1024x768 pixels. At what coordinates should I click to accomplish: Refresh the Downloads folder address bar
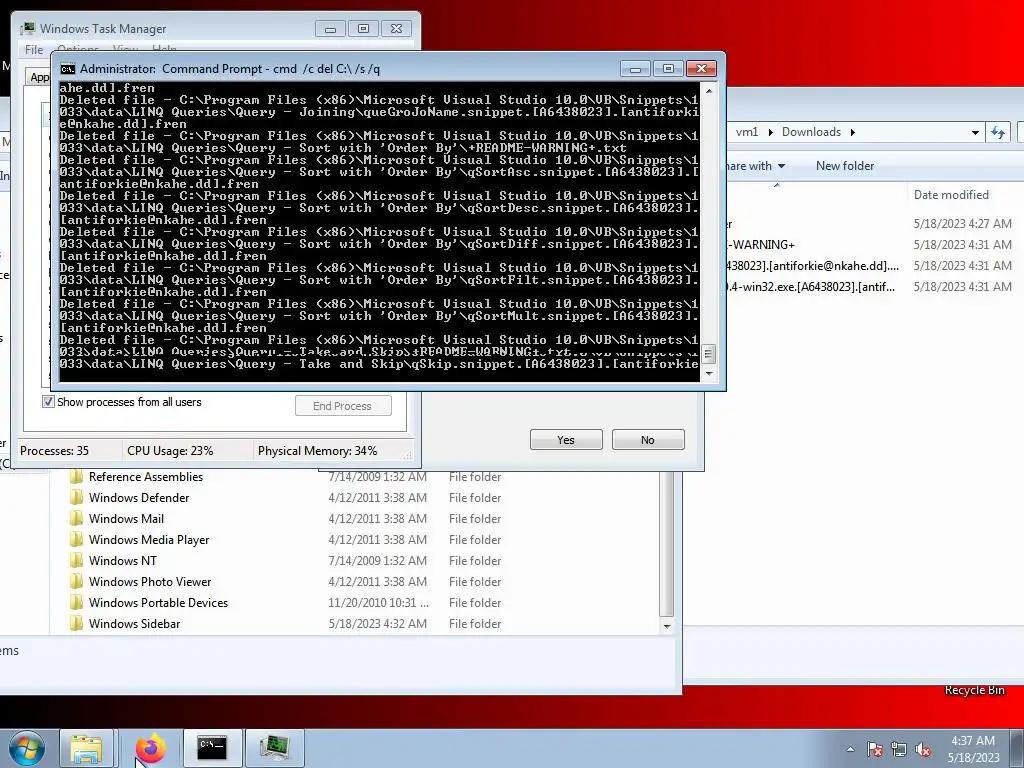998,132
